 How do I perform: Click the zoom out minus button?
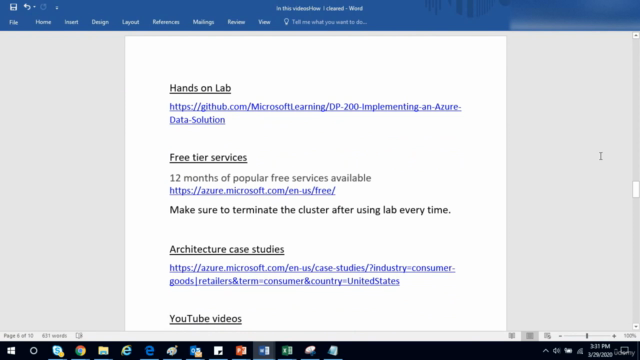click(x=560, y=336)
